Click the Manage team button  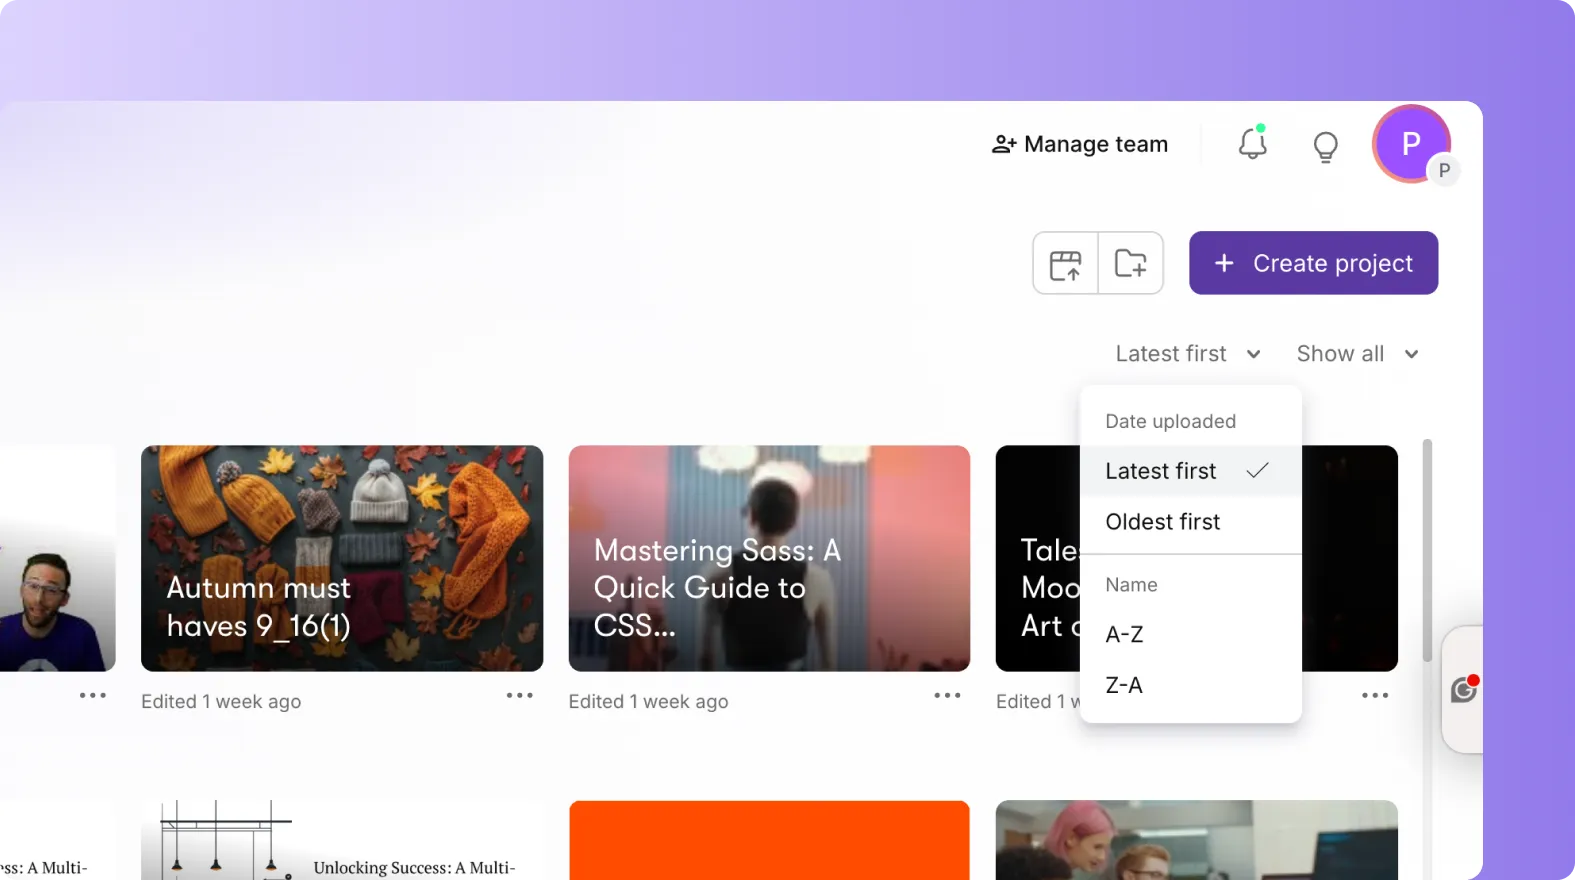(x=1080, y=145)
